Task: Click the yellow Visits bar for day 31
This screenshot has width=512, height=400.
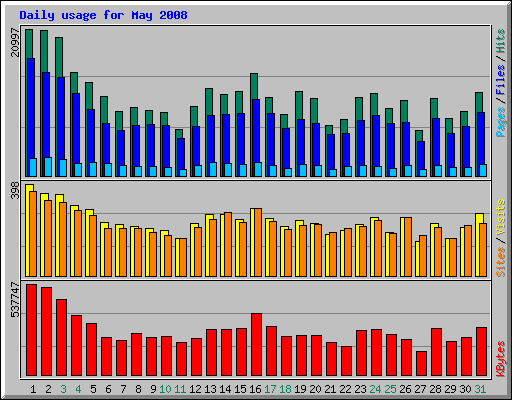Action: pyautogui.click(x=478, y=245)
